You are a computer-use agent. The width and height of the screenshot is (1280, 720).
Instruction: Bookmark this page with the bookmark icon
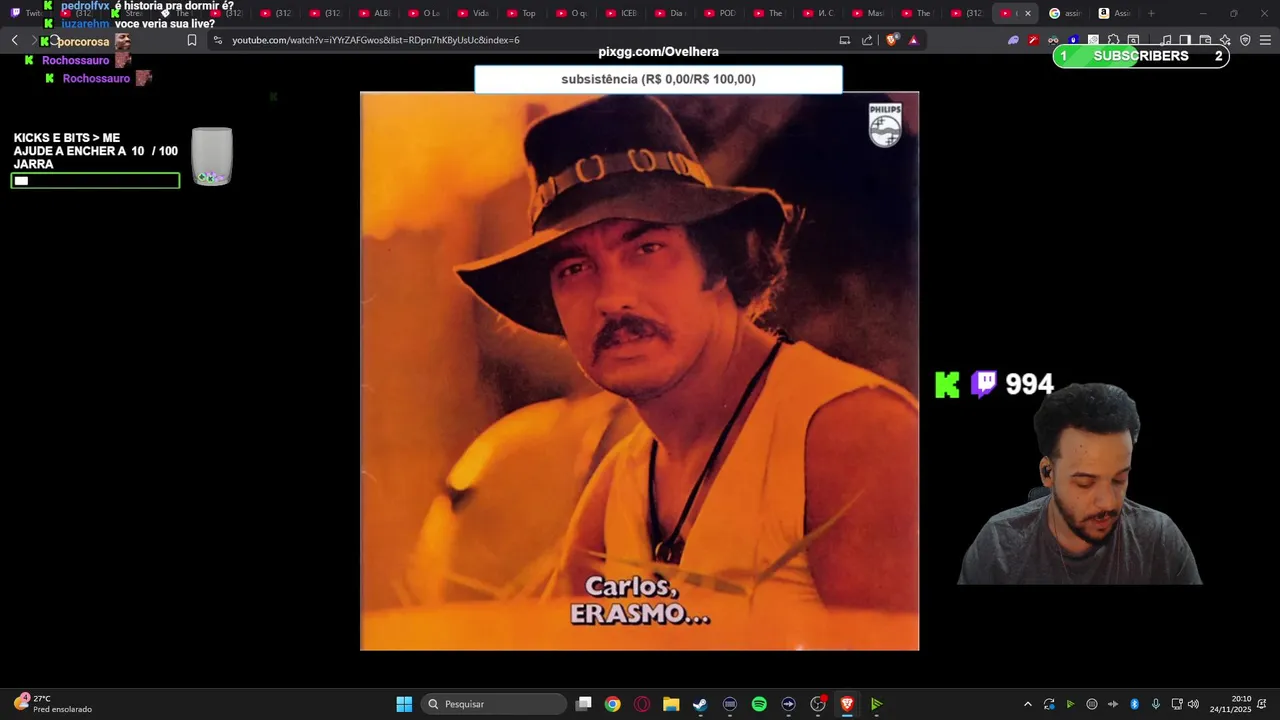click(x=192, y=40)
